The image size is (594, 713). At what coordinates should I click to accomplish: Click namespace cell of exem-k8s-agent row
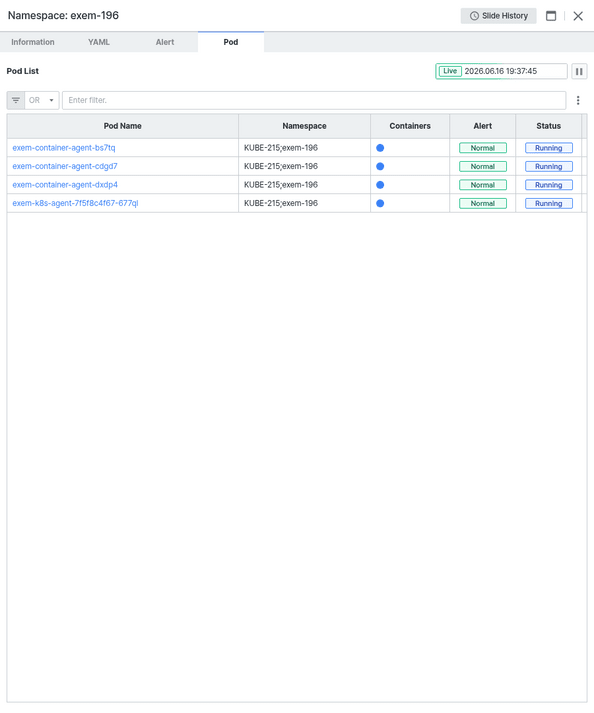(304, 203)
